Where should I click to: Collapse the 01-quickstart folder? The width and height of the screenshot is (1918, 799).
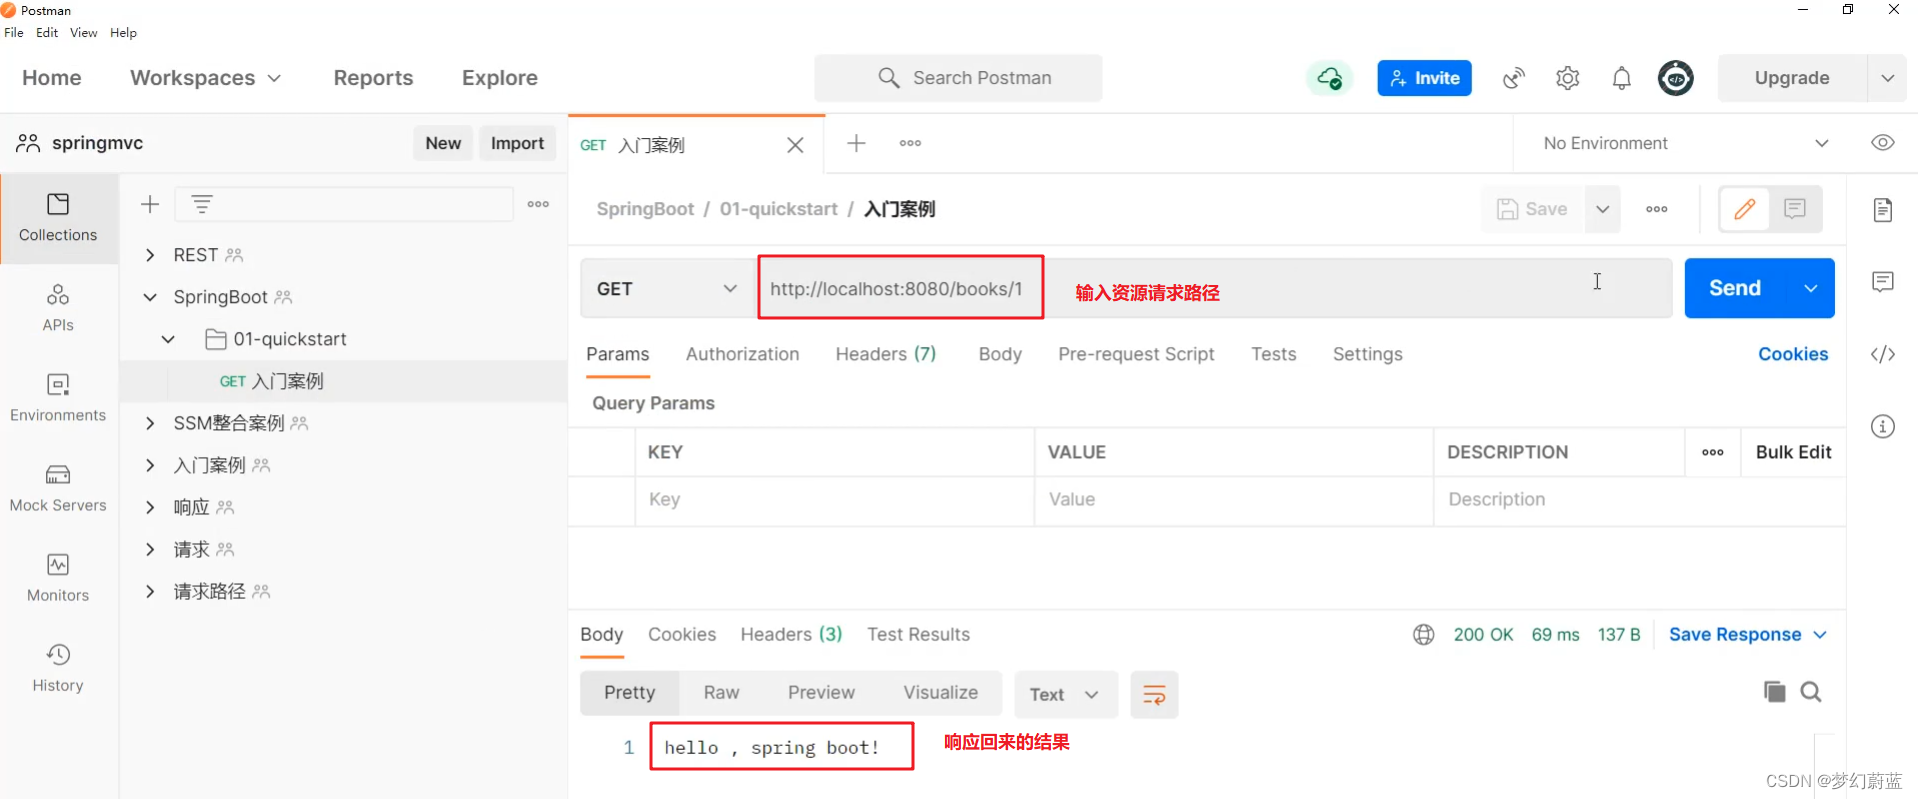(168, 339)
